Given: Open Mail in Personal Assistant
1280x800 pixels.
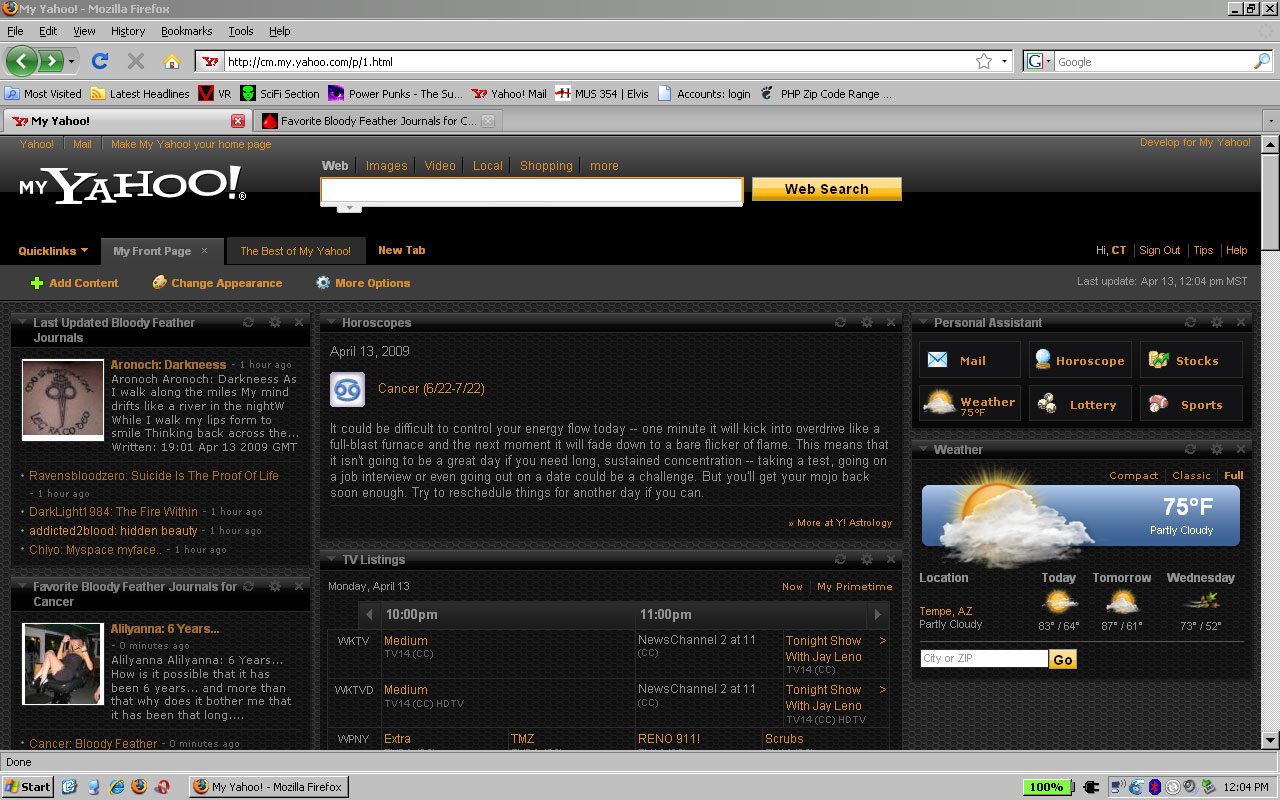Looking at the screenshot, I should tap(969, 361).
